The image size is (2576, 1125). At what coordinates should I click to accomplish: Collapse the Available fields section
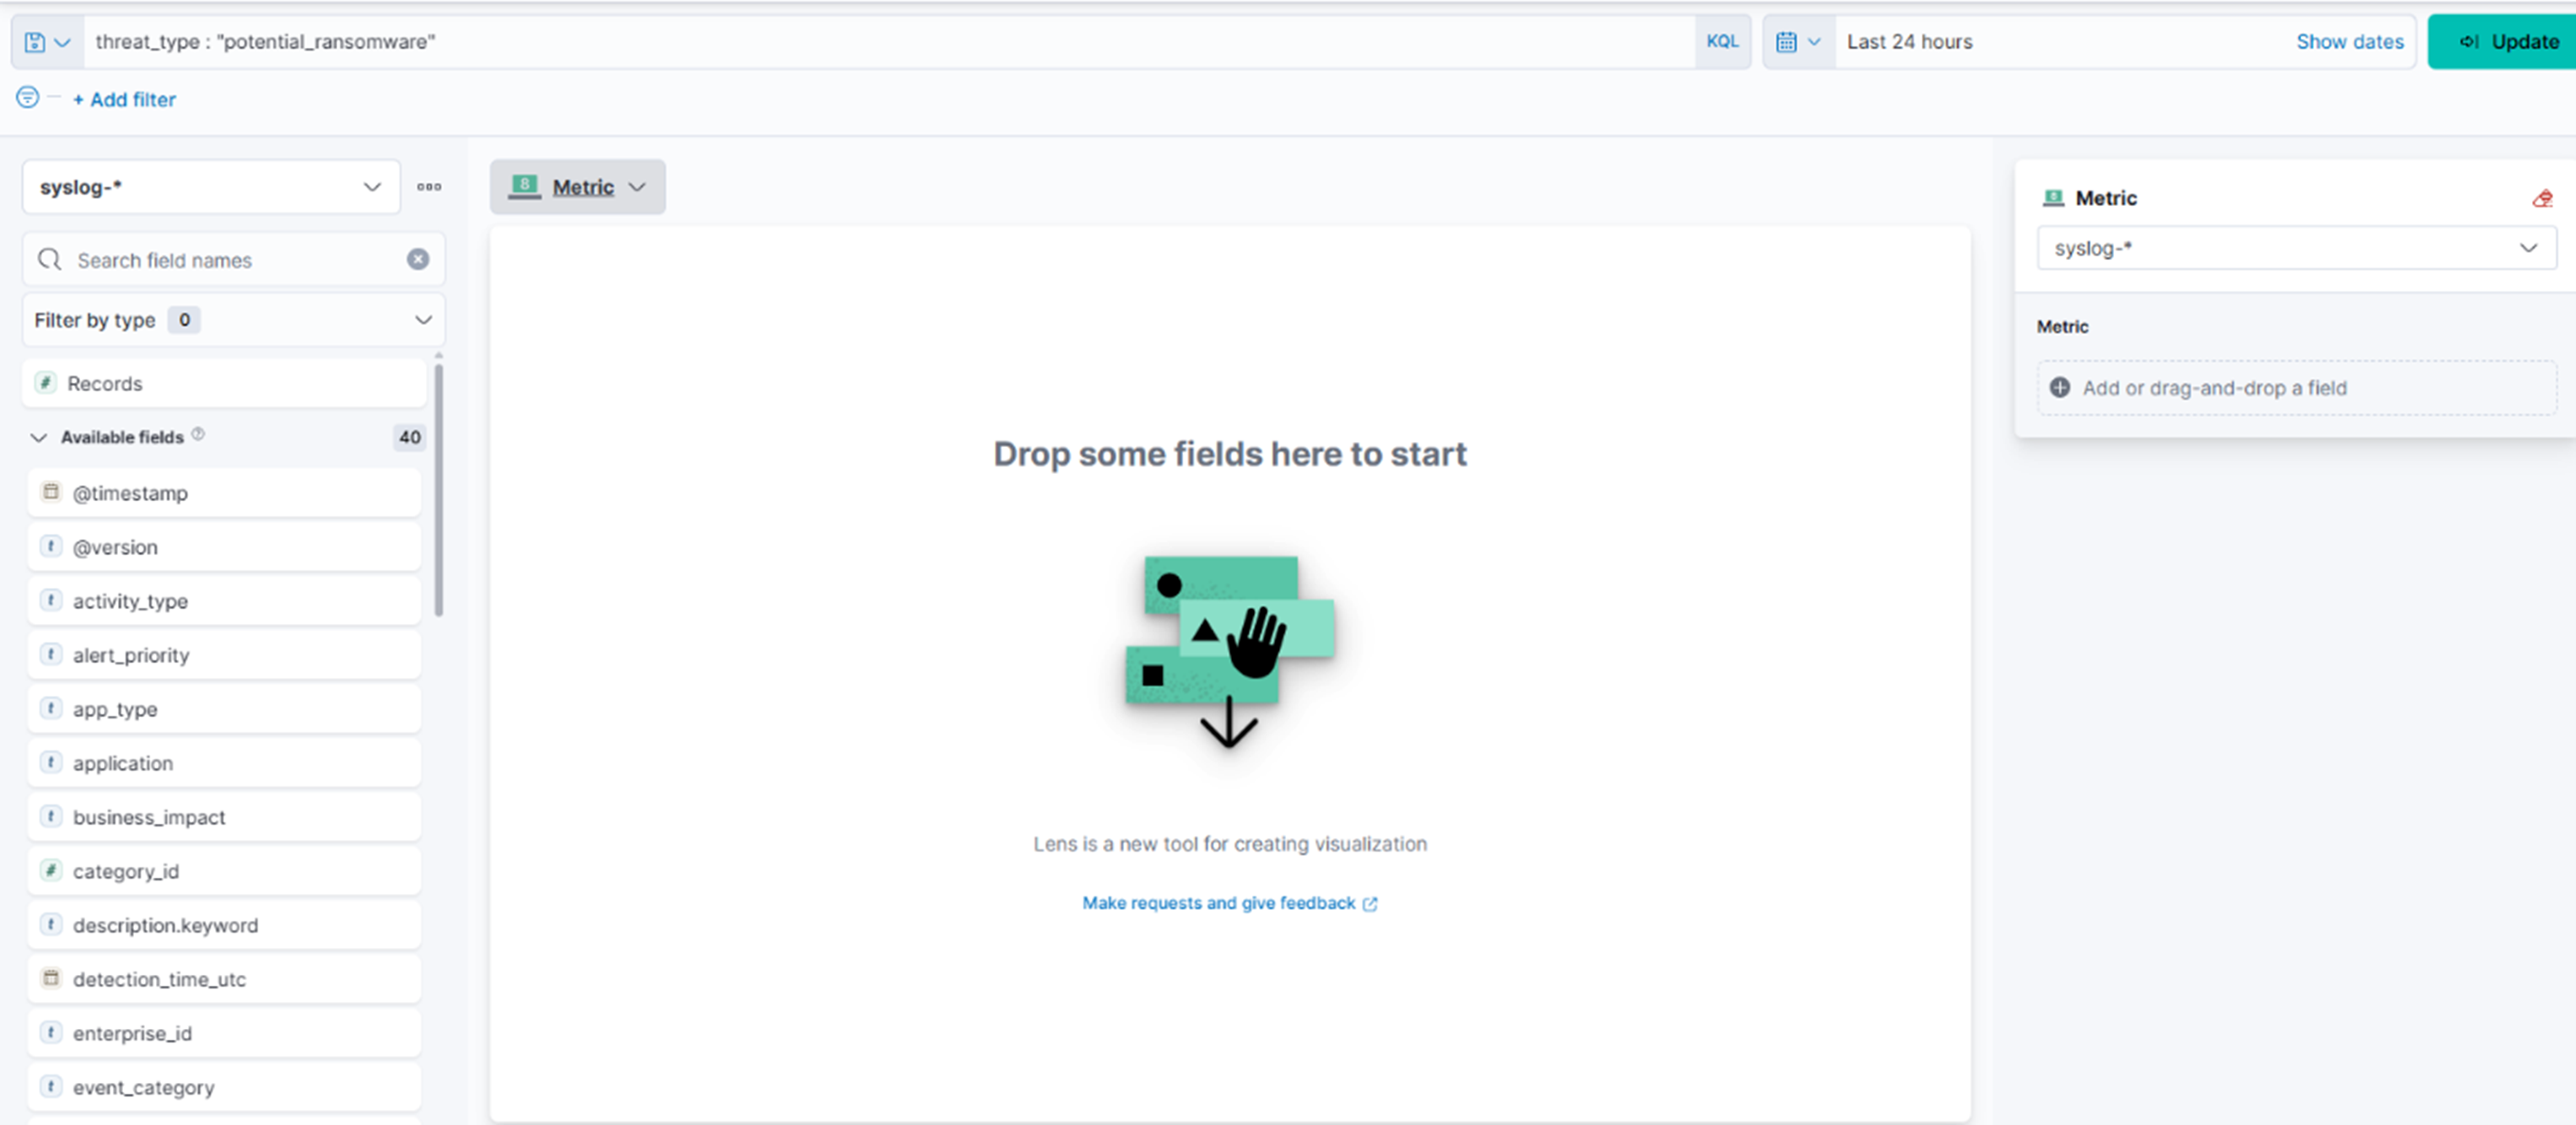39,438
